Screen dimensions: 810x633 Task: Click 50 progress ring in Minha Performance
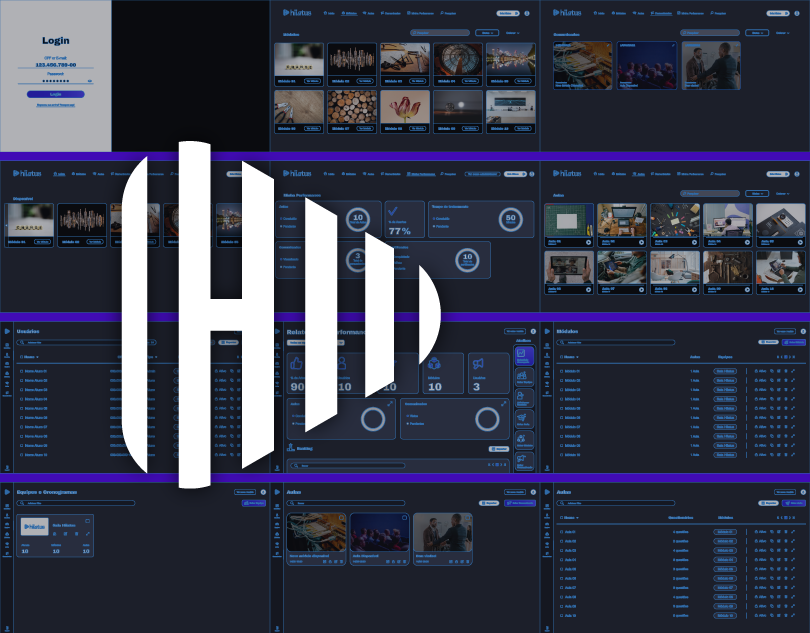point(510,220)
